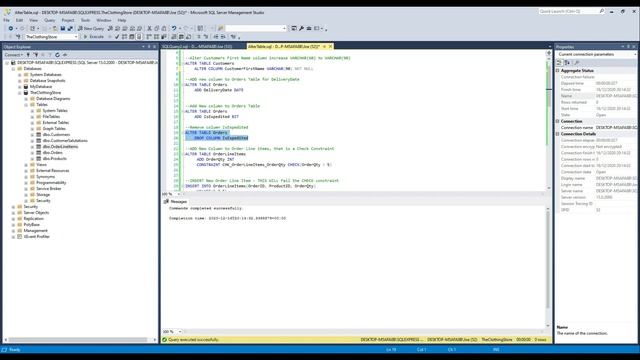This screenshot has height=360, width=640.
Task: Click the Alphabetical sort icon in Properties toolbar
Action: click(x=567, y=62)
